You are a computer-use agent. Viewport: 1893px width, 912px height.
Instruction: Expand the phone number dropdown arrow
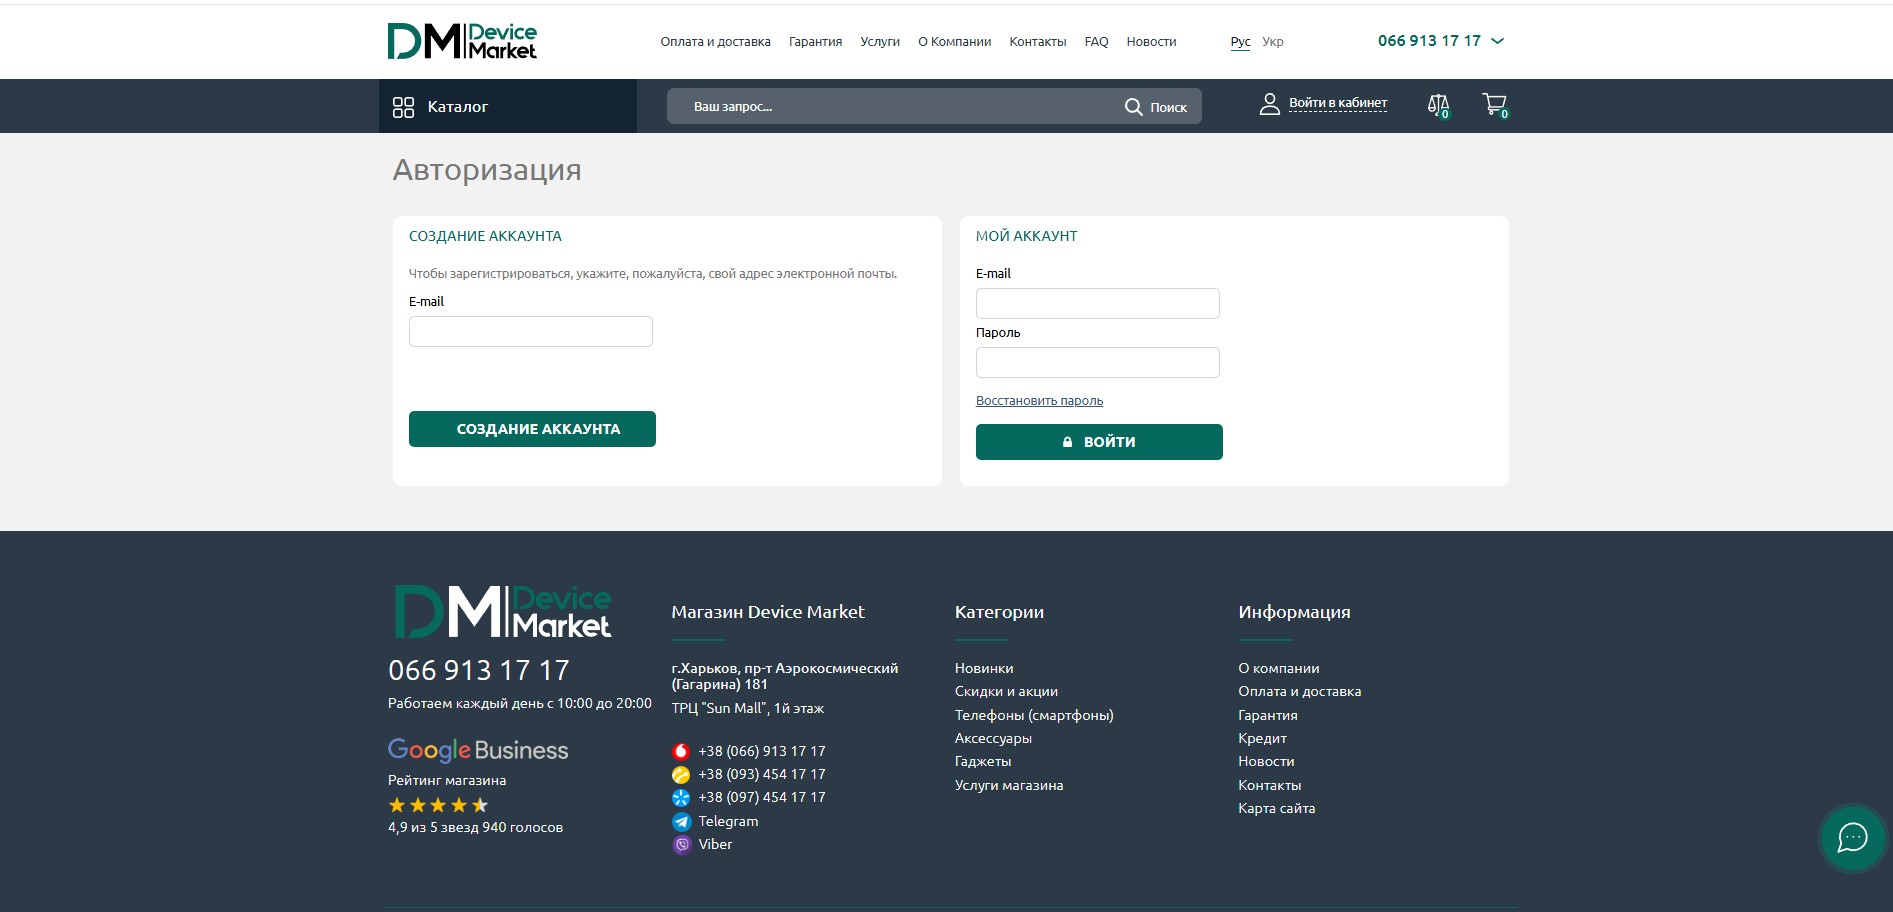coord(1497,41)
